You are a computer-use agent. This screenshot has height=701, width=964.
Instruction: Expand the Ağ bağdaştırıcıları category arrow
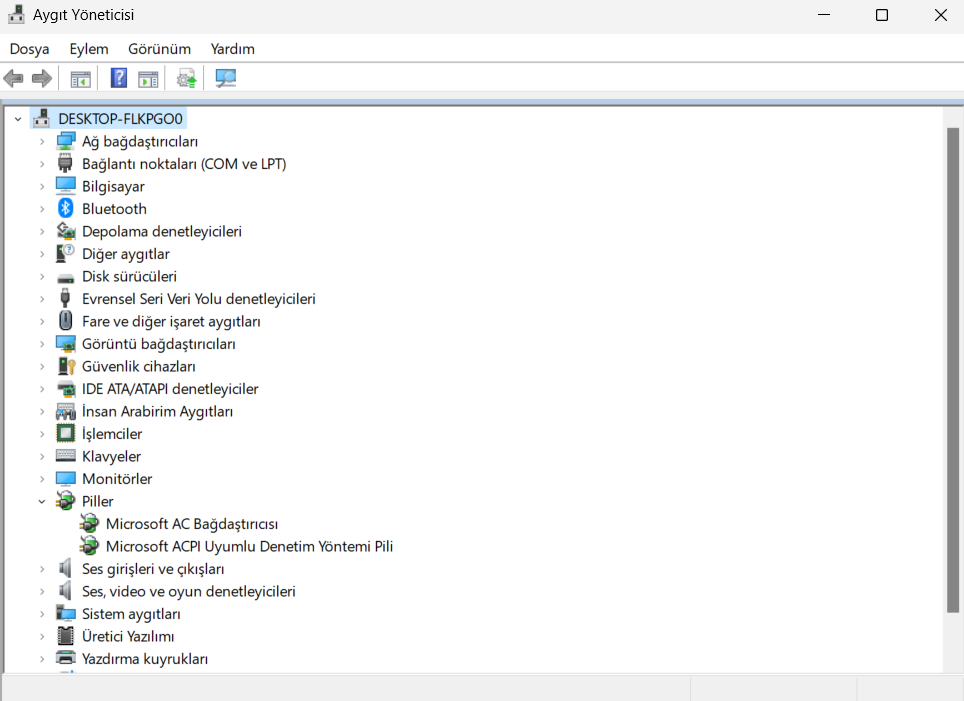point(42,142)
